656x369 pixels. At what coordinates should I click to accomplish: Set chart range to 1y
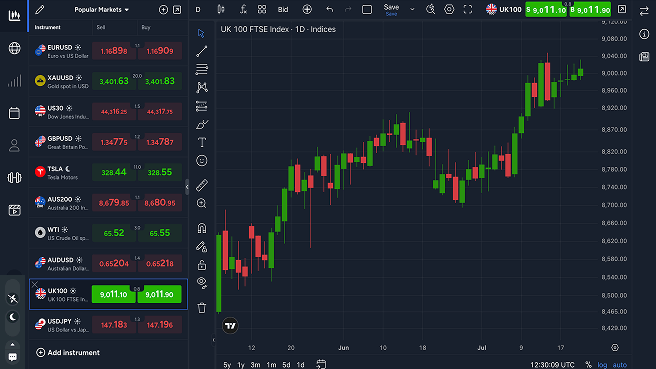tap(241, 365)
